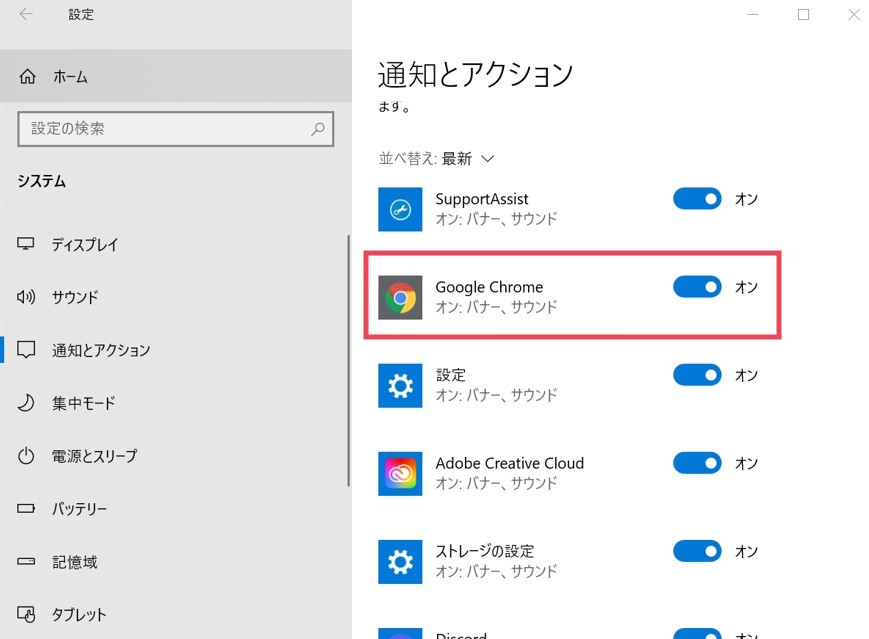Click the sidebar vertical scrollbar

(348, 360)
